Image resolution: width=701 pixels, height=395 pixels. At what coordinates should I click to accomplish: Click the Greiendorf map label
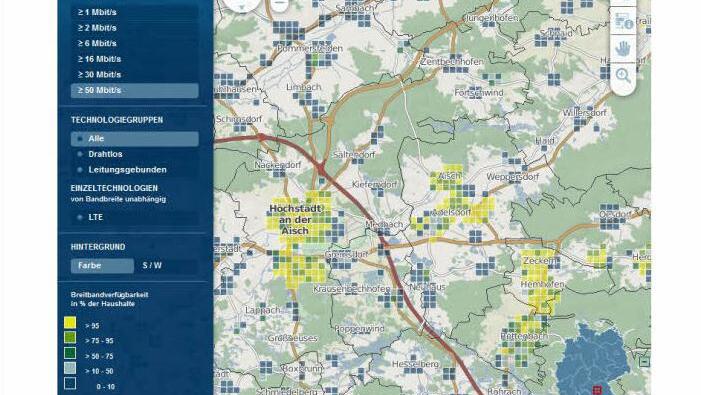tap(346, 254)
